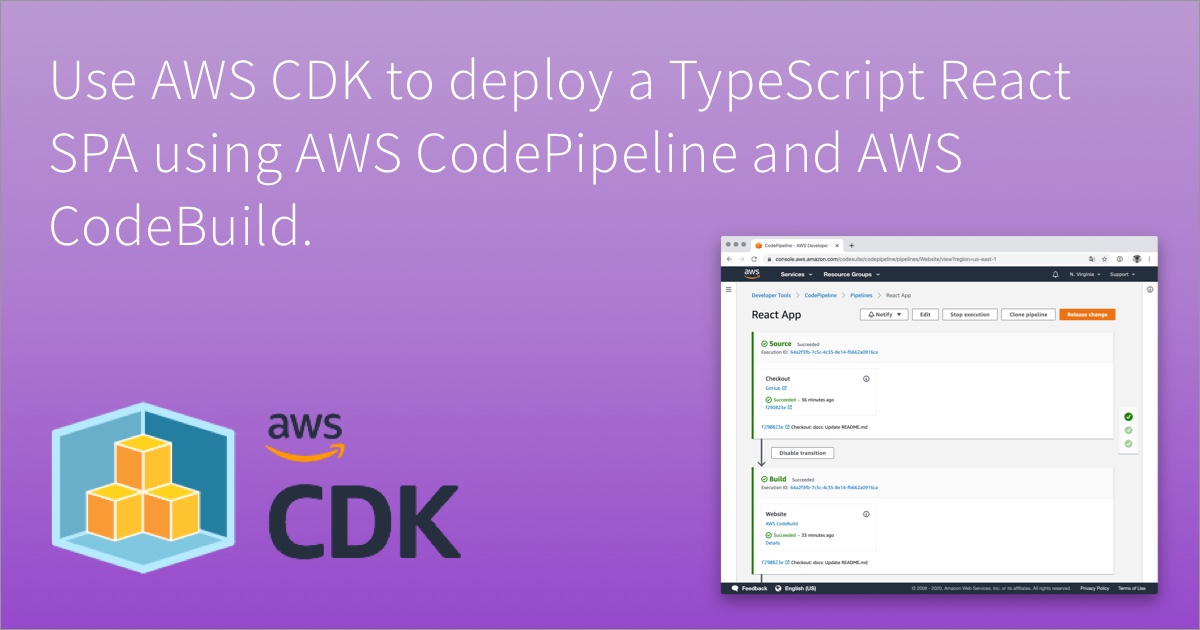Open the Support dropdown
Image resolution: width=1200 pixels, height=630 pixels.
click(1123, 274)
